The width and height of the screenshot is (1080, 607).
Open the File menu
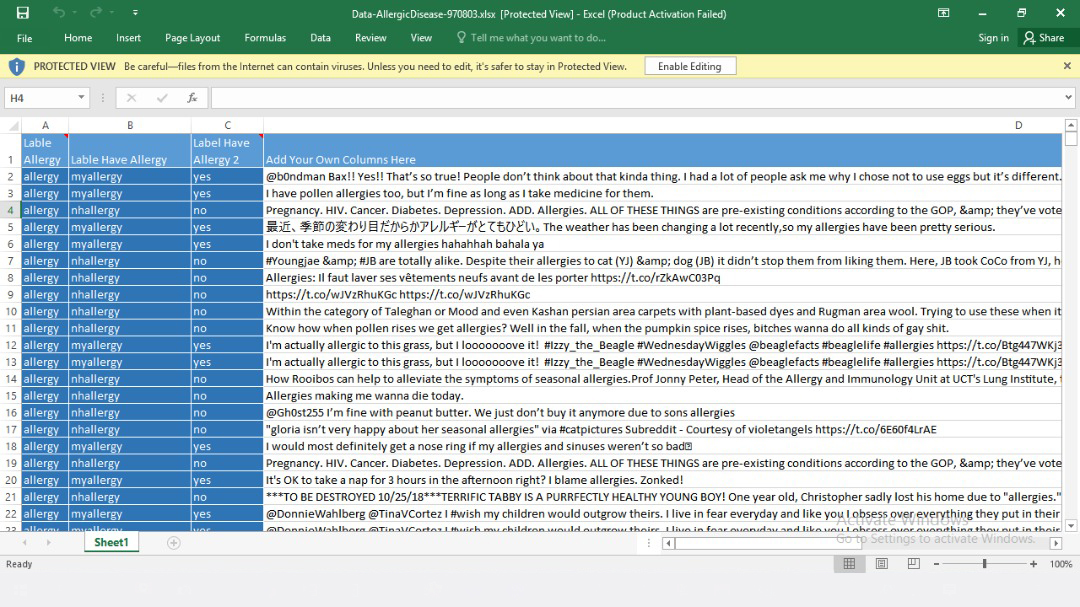pyautogui.click(x=24, y=38)
